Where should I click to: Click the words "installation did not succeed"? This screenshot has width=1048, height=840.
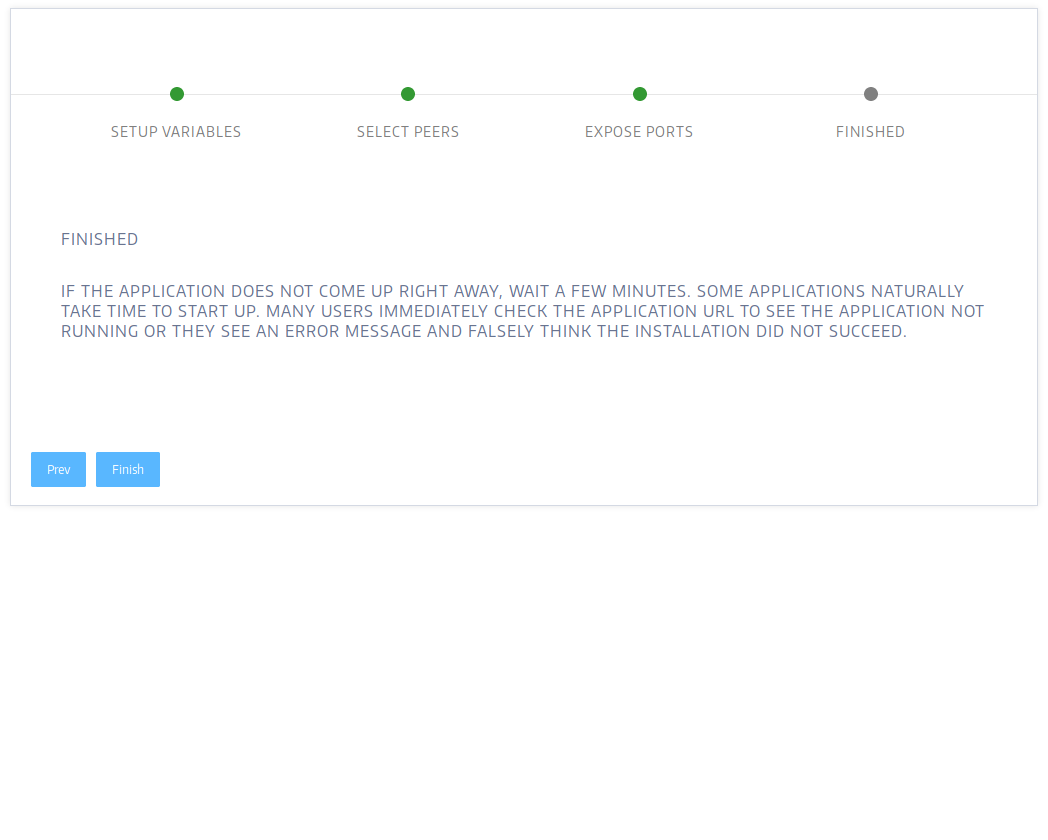pyautogui.click(x=770, y=331)
